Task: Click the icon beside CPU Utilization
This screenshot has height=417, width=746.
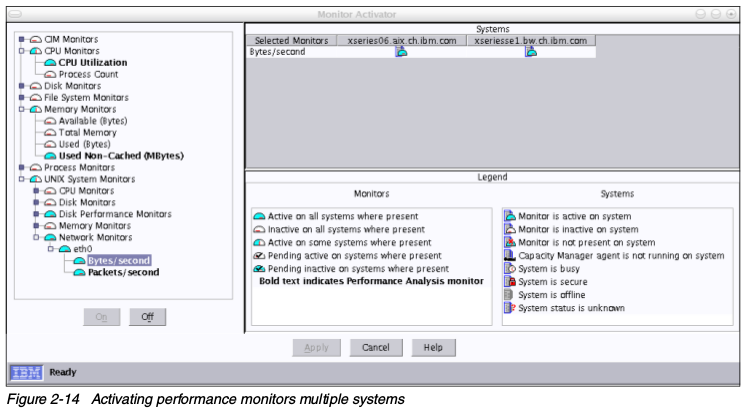Action: [x=51, y=62]
